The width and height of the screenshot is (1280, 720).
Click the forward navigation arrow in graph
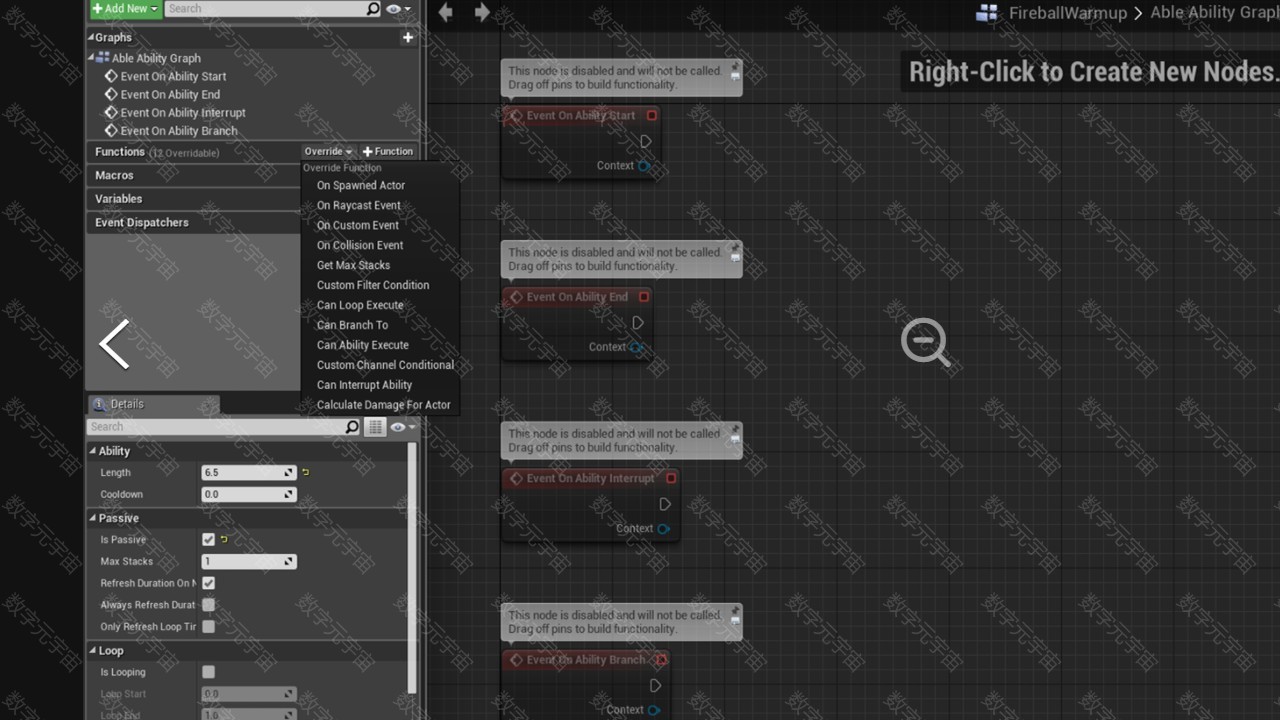coord(482,12)
